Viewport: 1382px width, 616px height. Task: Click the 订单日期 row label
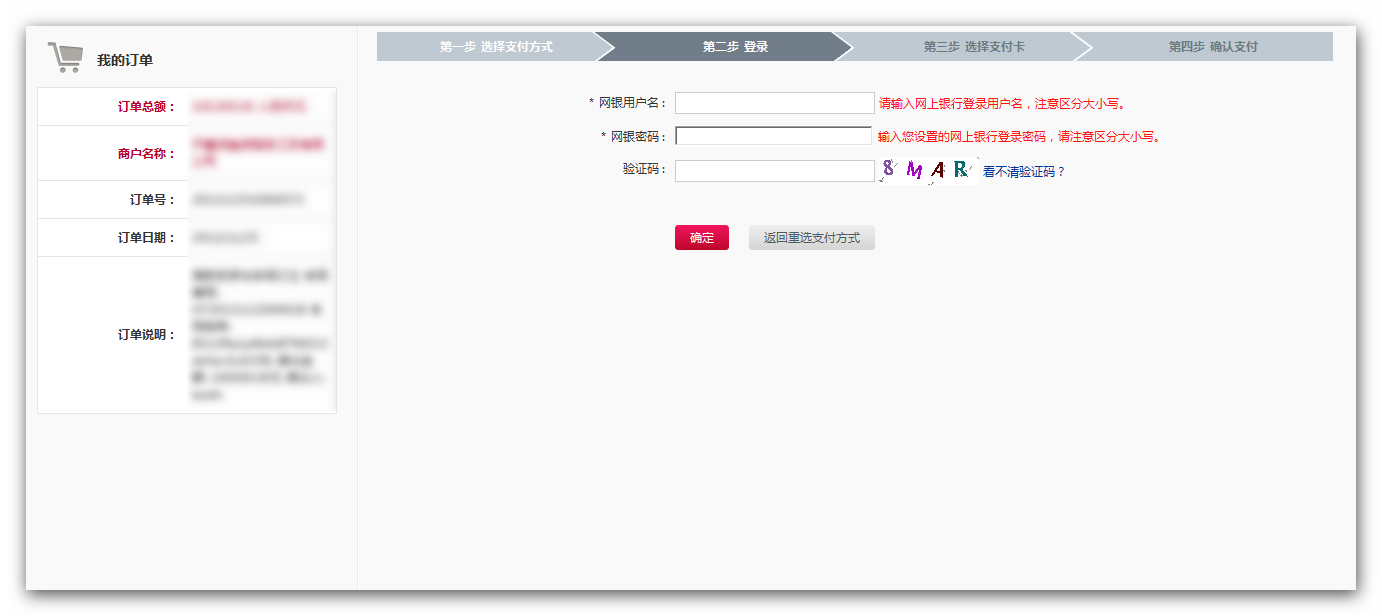[x=146, y=238]
